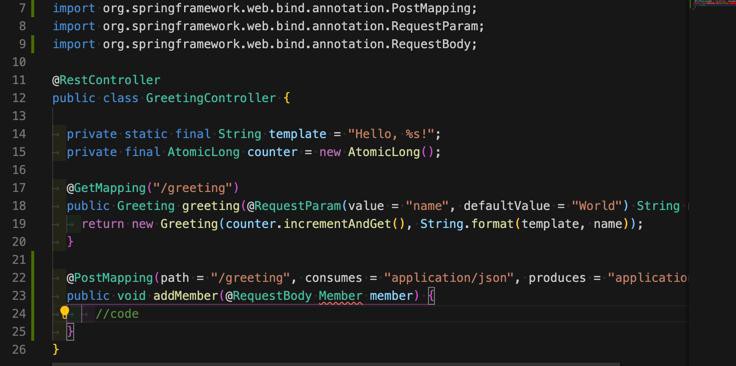Image resolution: width=736 pixels, height=366 pixels.
Task: Click the RequestParam import on line 8
Action: tap(268, 26)
